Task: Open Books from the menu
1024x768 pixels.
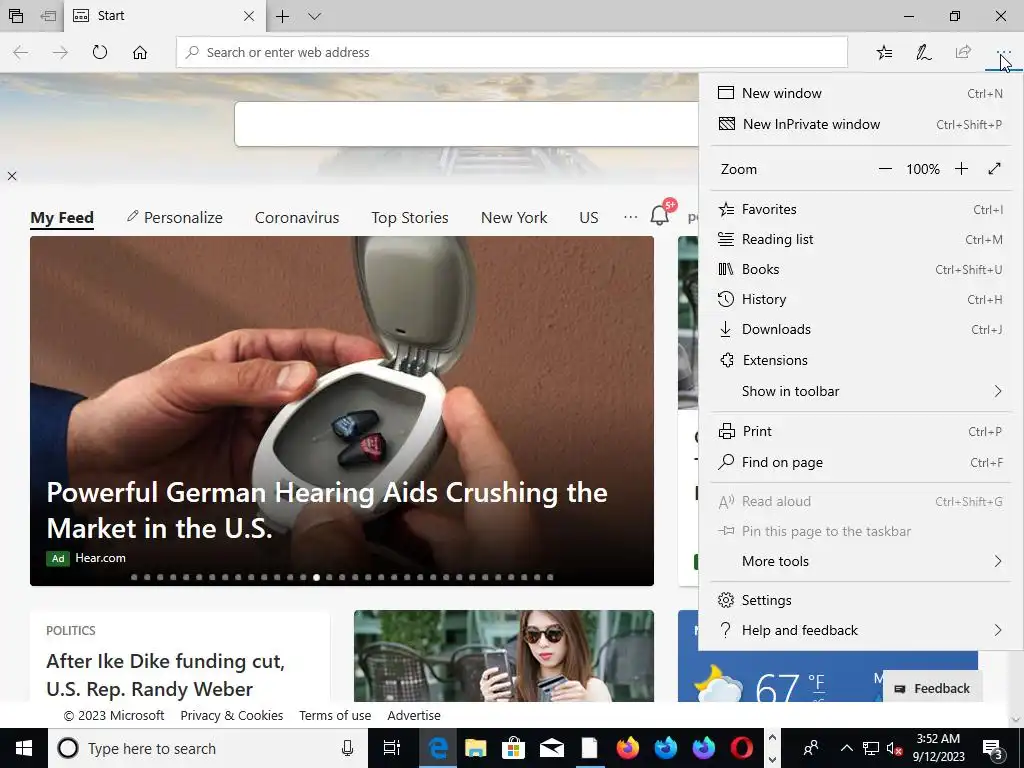Action: (861, 270)
